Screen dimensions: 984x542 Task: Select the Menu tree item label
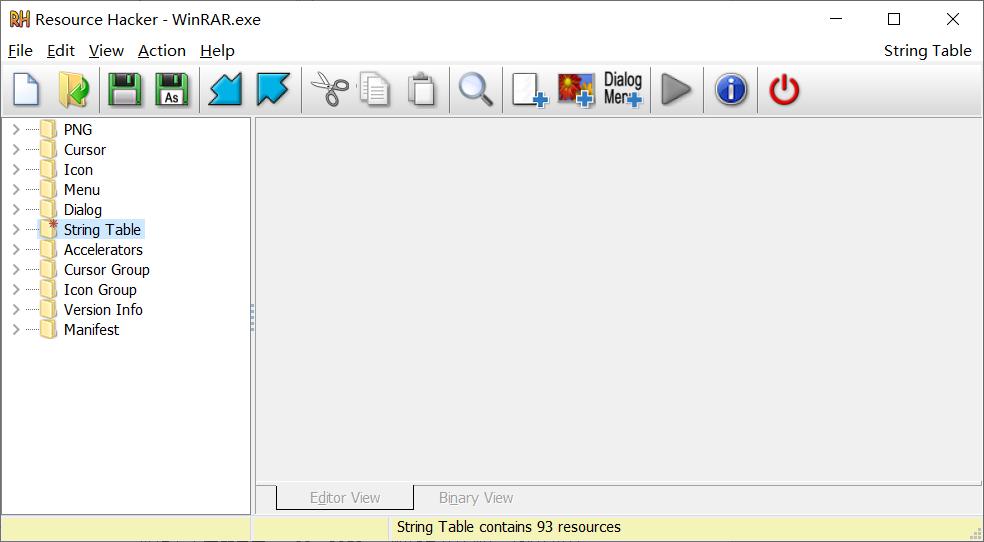coord(82,189)
